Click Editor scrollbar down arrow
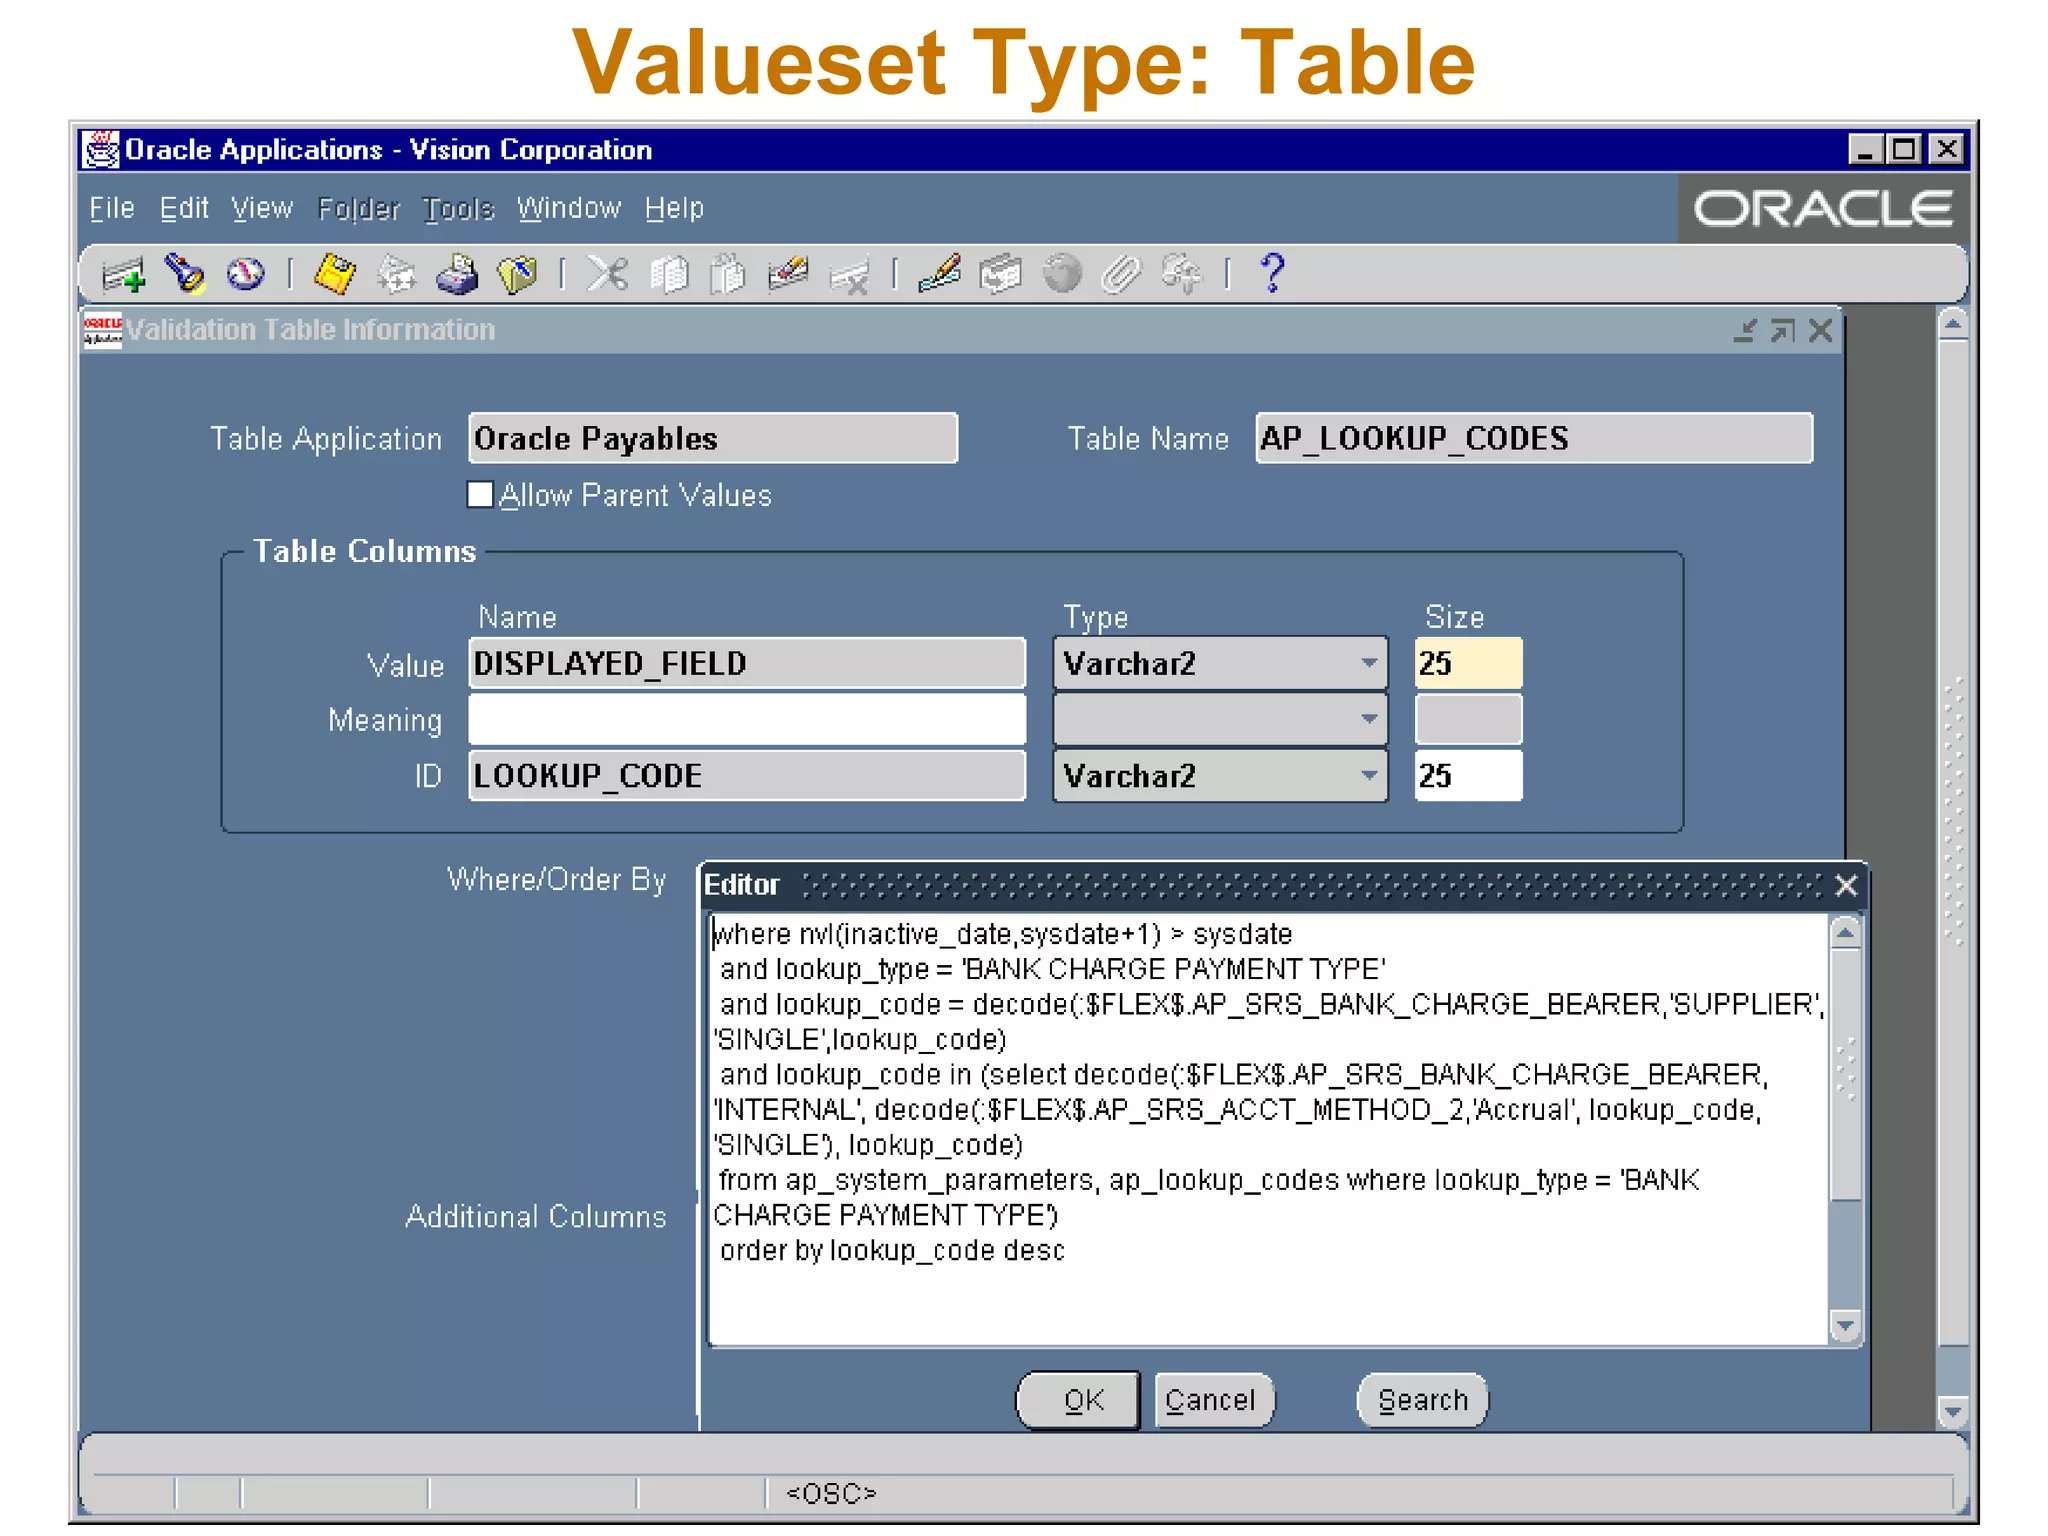 [1845, 1326]
